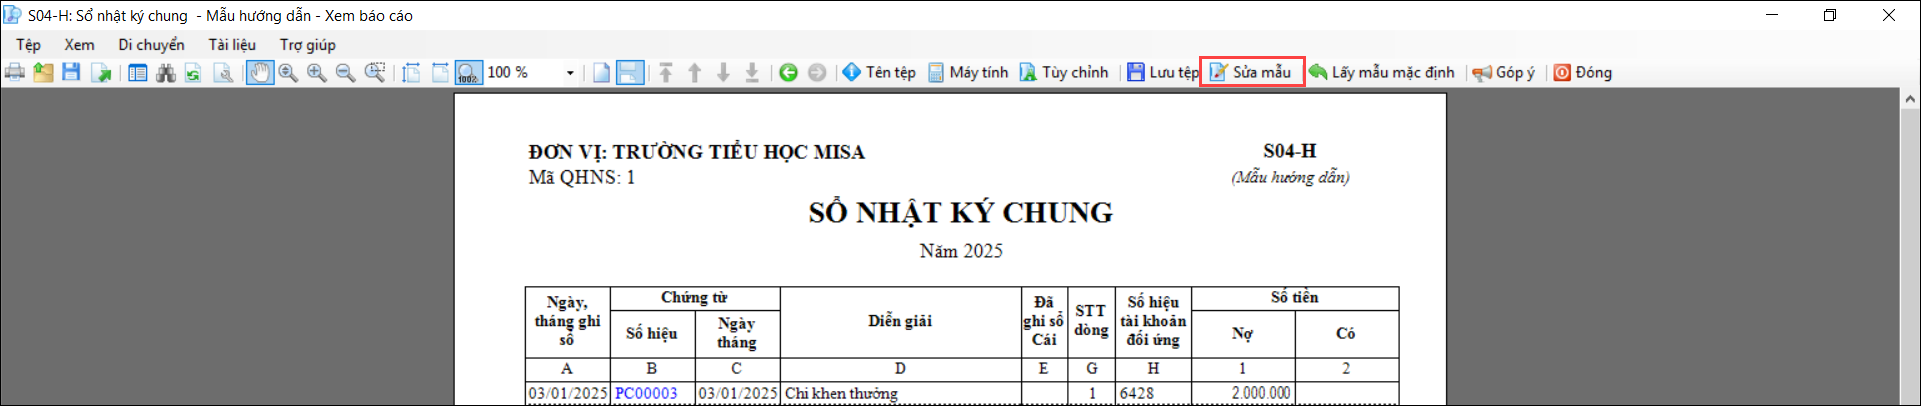Open the Di chuyển menu
1921x406 pixels.
click(x=151, y=44)
